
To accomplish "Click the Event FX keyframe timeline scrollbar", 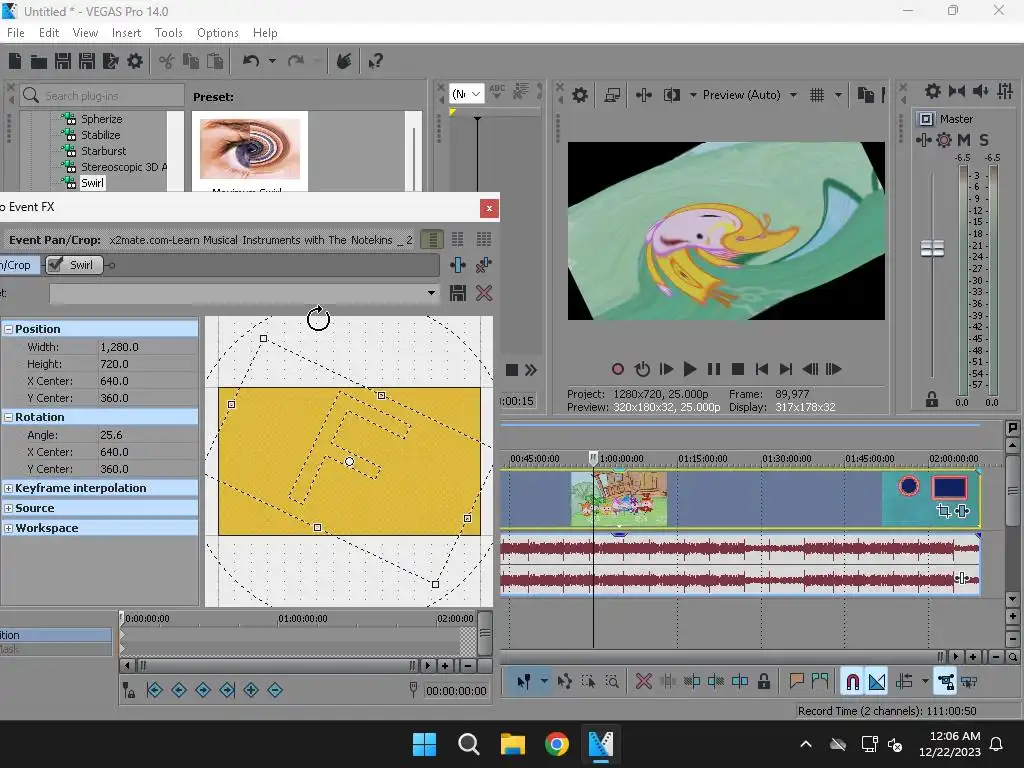I will pos(276,666).
